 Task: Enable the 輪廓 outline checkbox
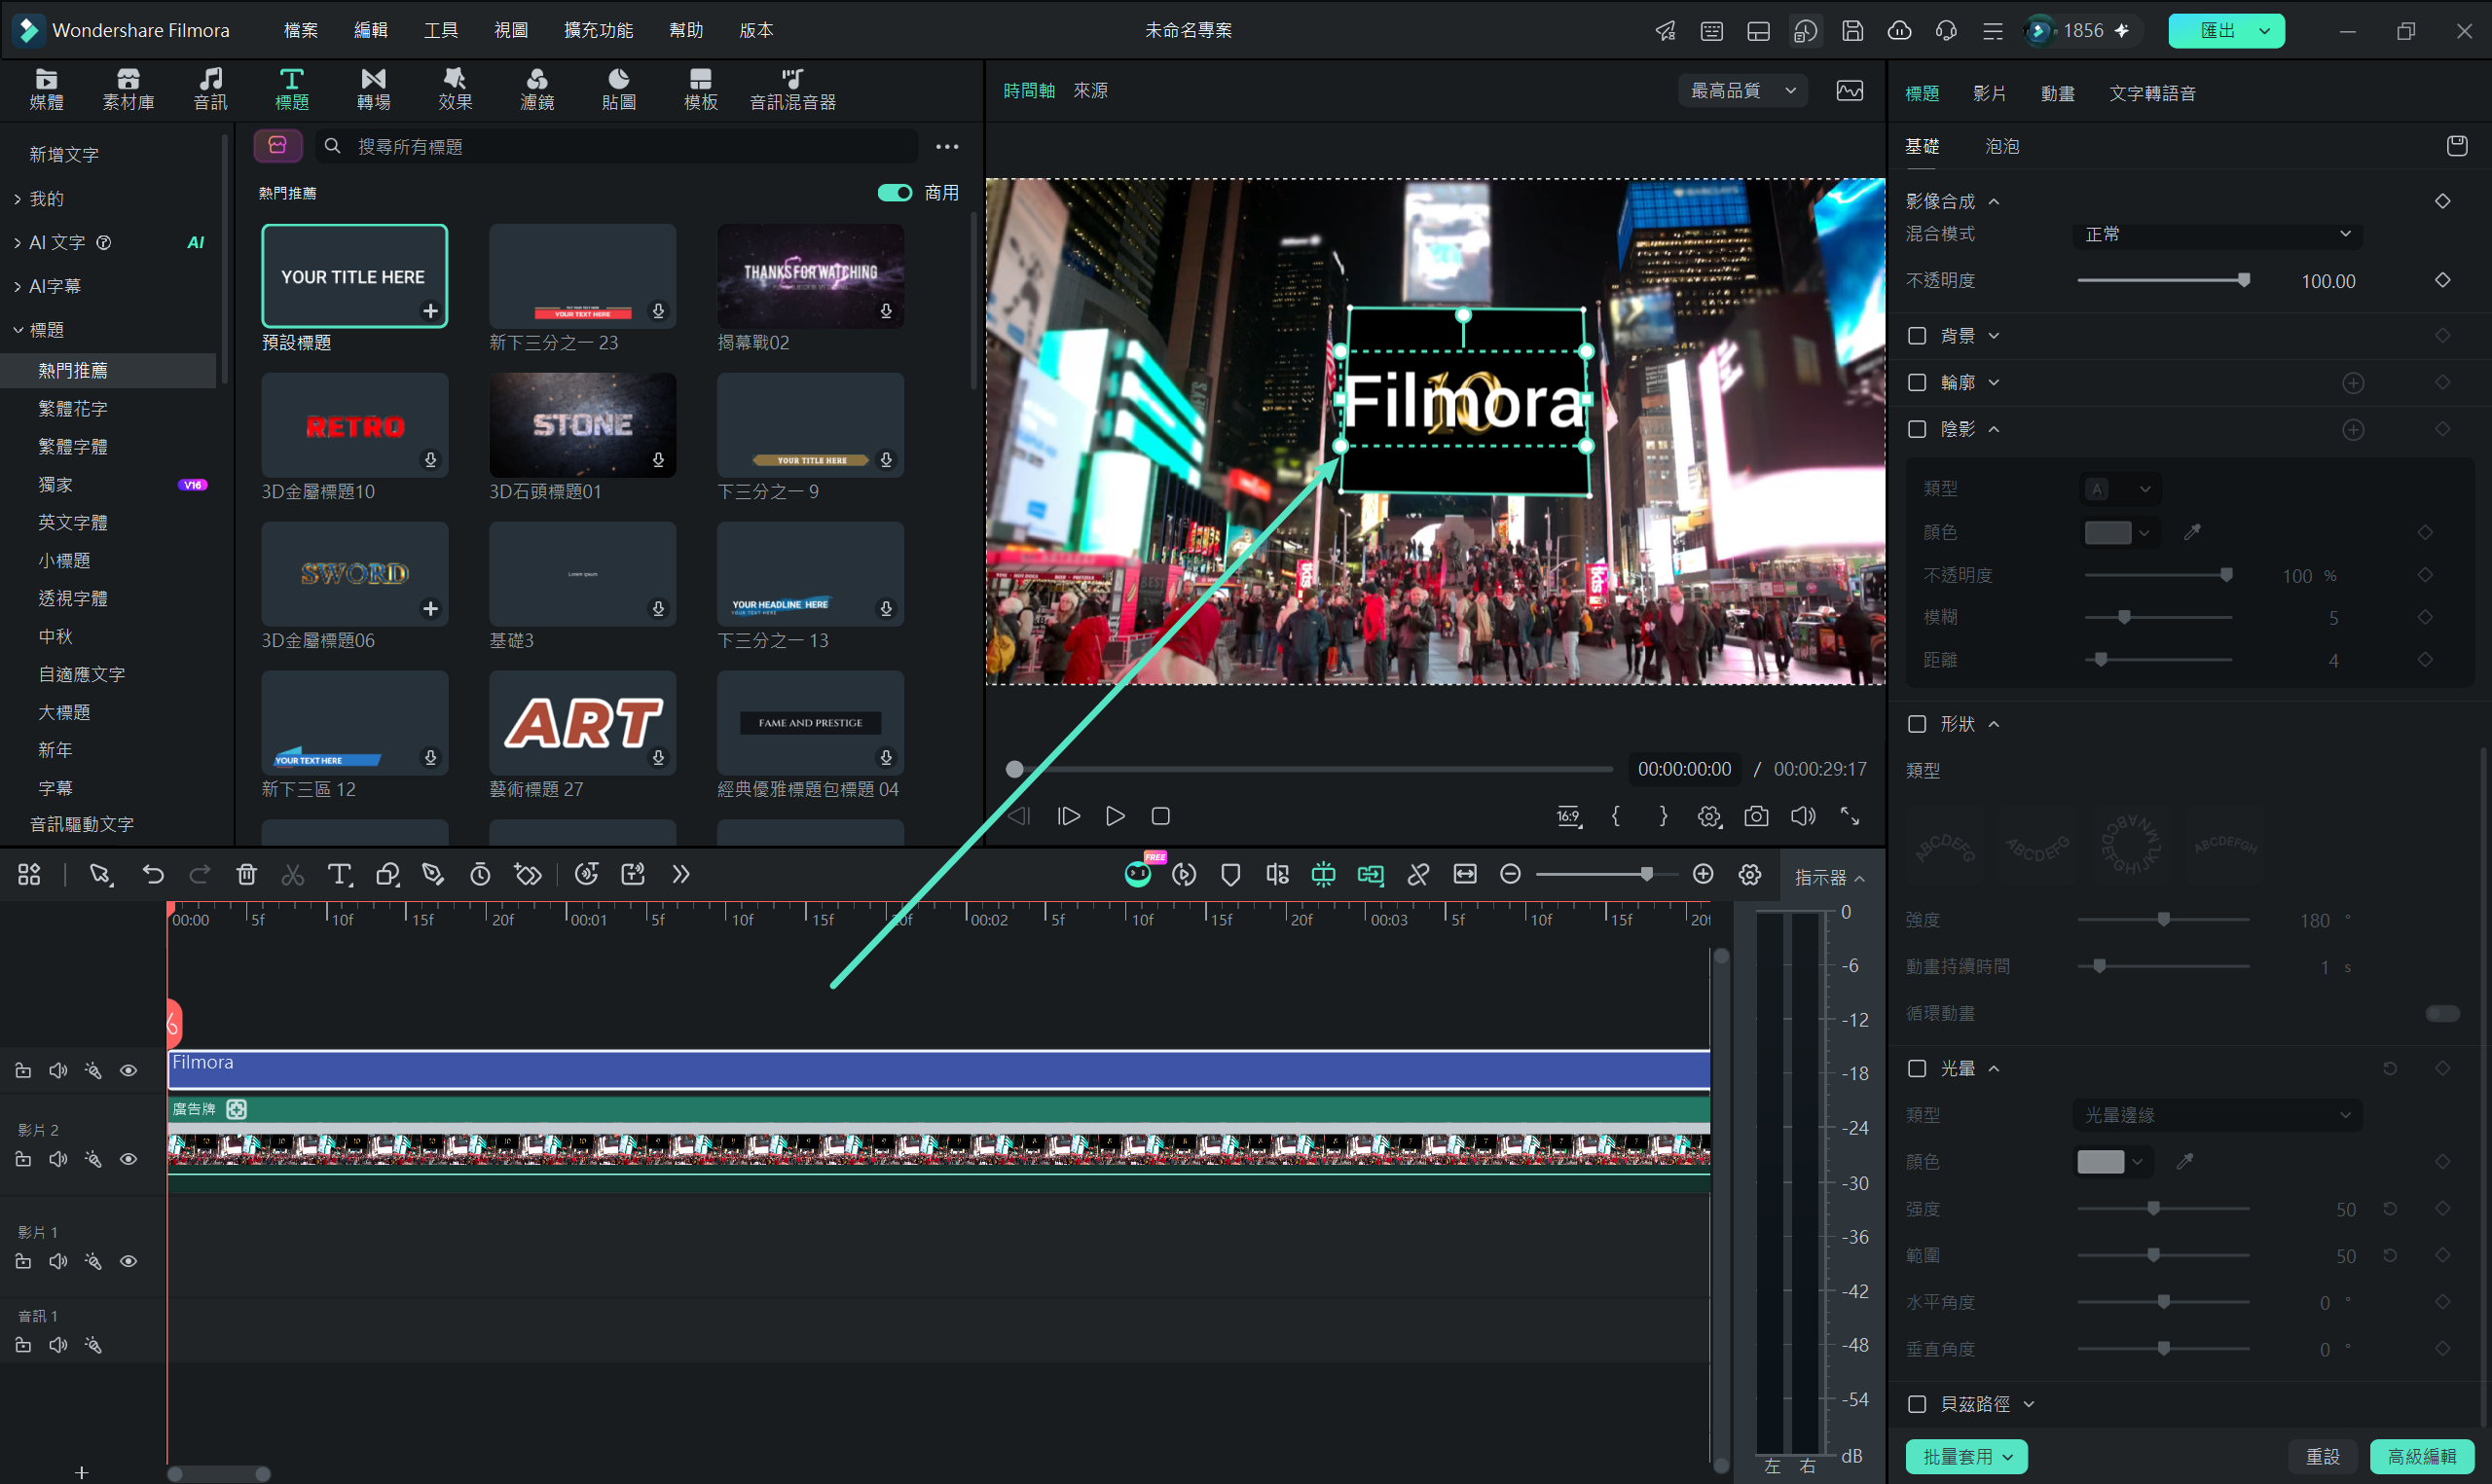point(1917,383)
